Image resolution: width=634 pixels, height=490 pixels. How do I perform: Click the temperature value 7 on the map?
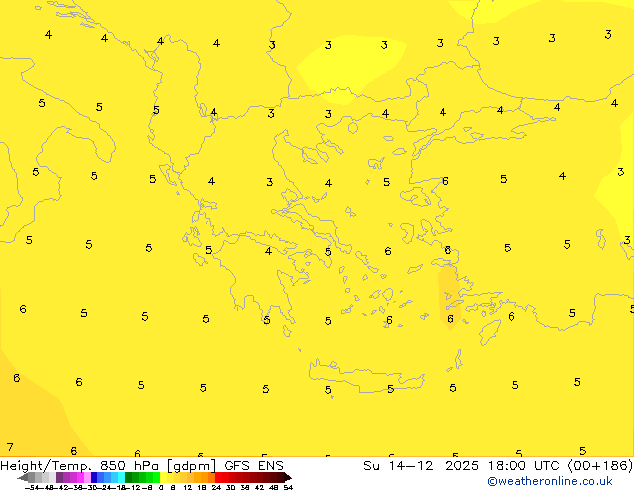click(x=10, y=447)
